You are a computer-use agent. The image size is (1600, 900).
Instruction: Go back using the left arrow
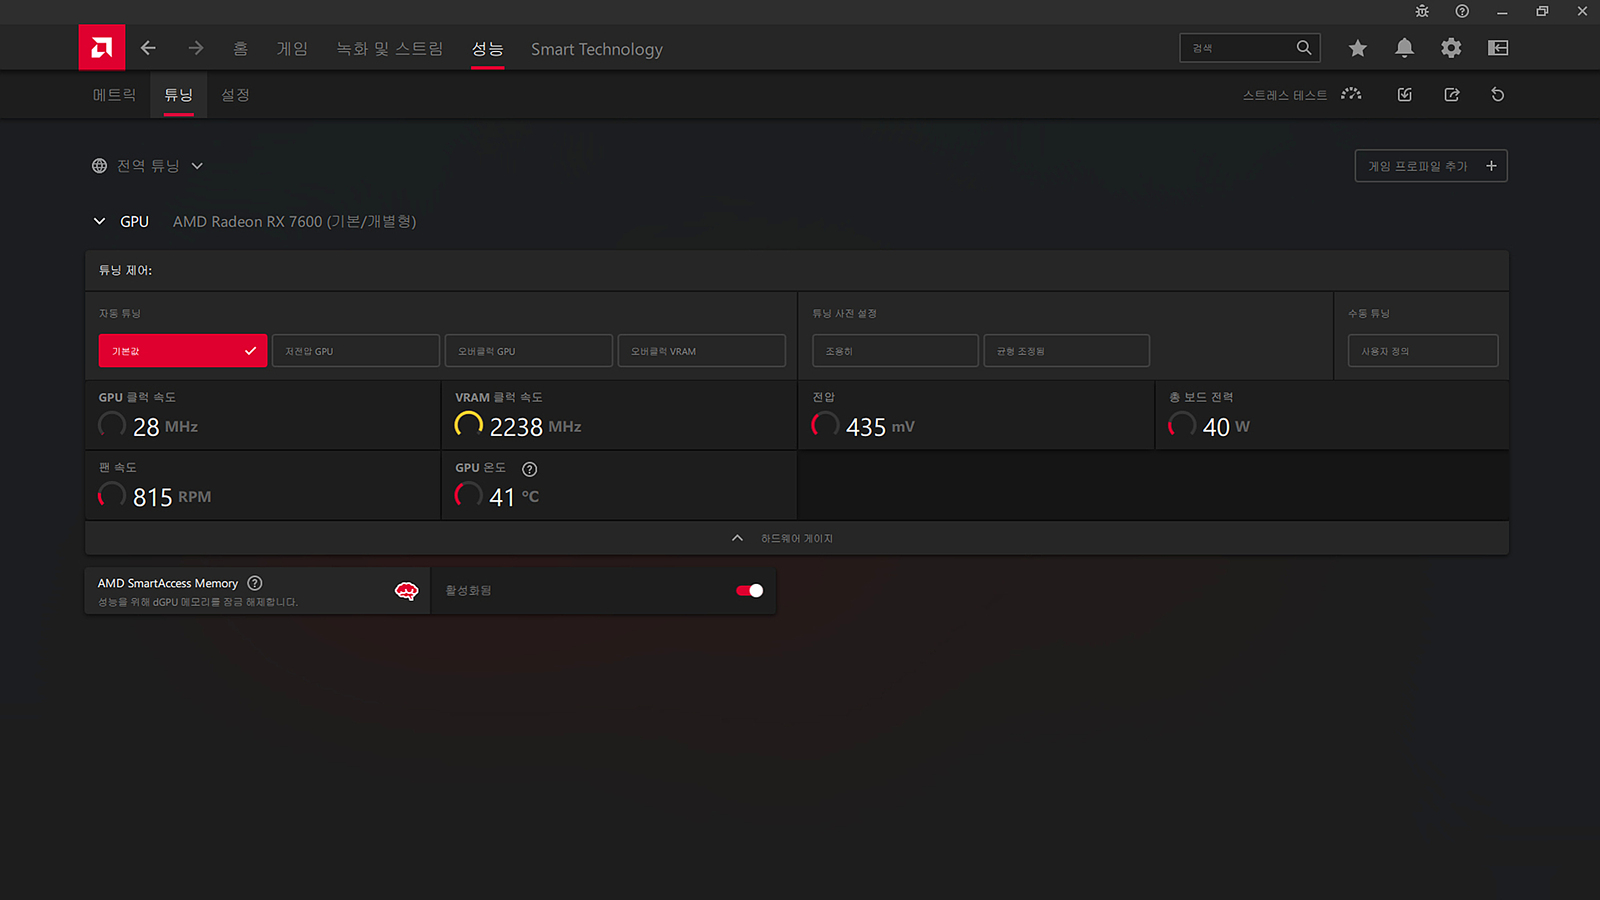[x=148, y=48]
